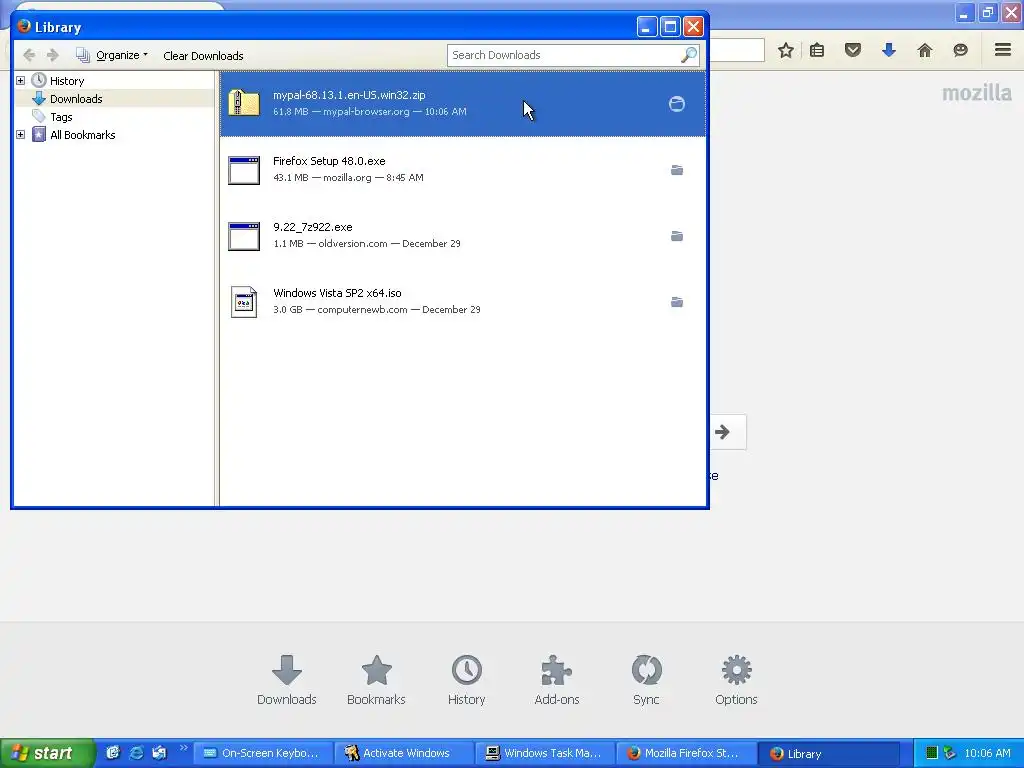Click the exe icon beside 9.22_7z922.exe
The height and width of the screenshot is (768, 1024).
click(x=244, y=236)
